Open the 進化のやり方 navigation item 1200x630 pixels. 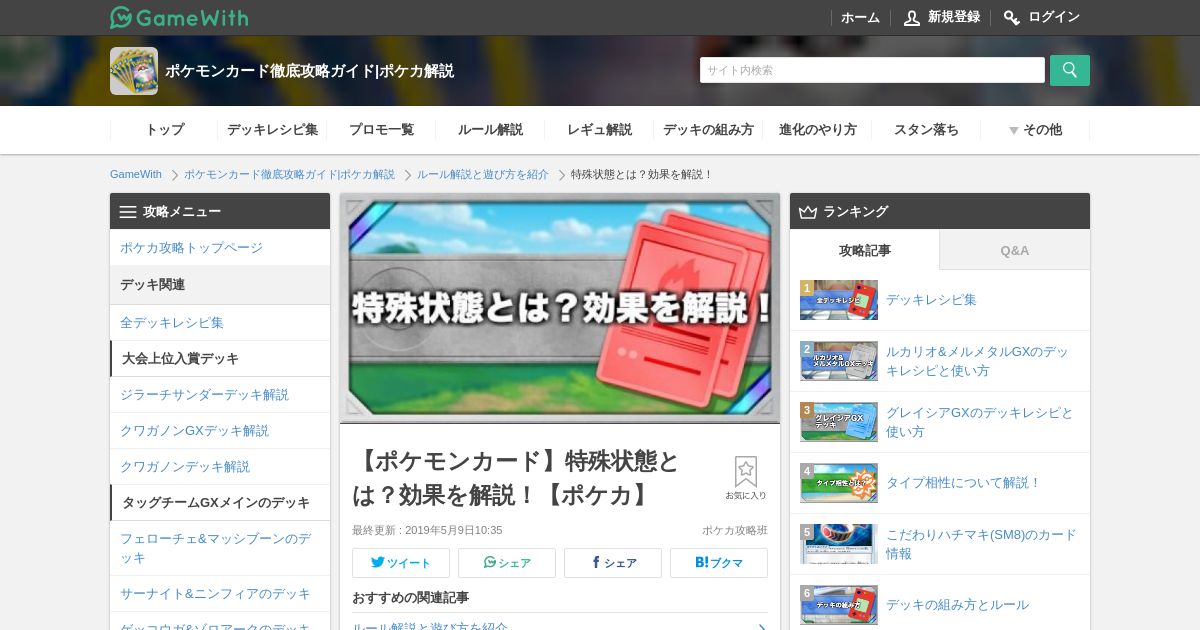tap(817, 130)
